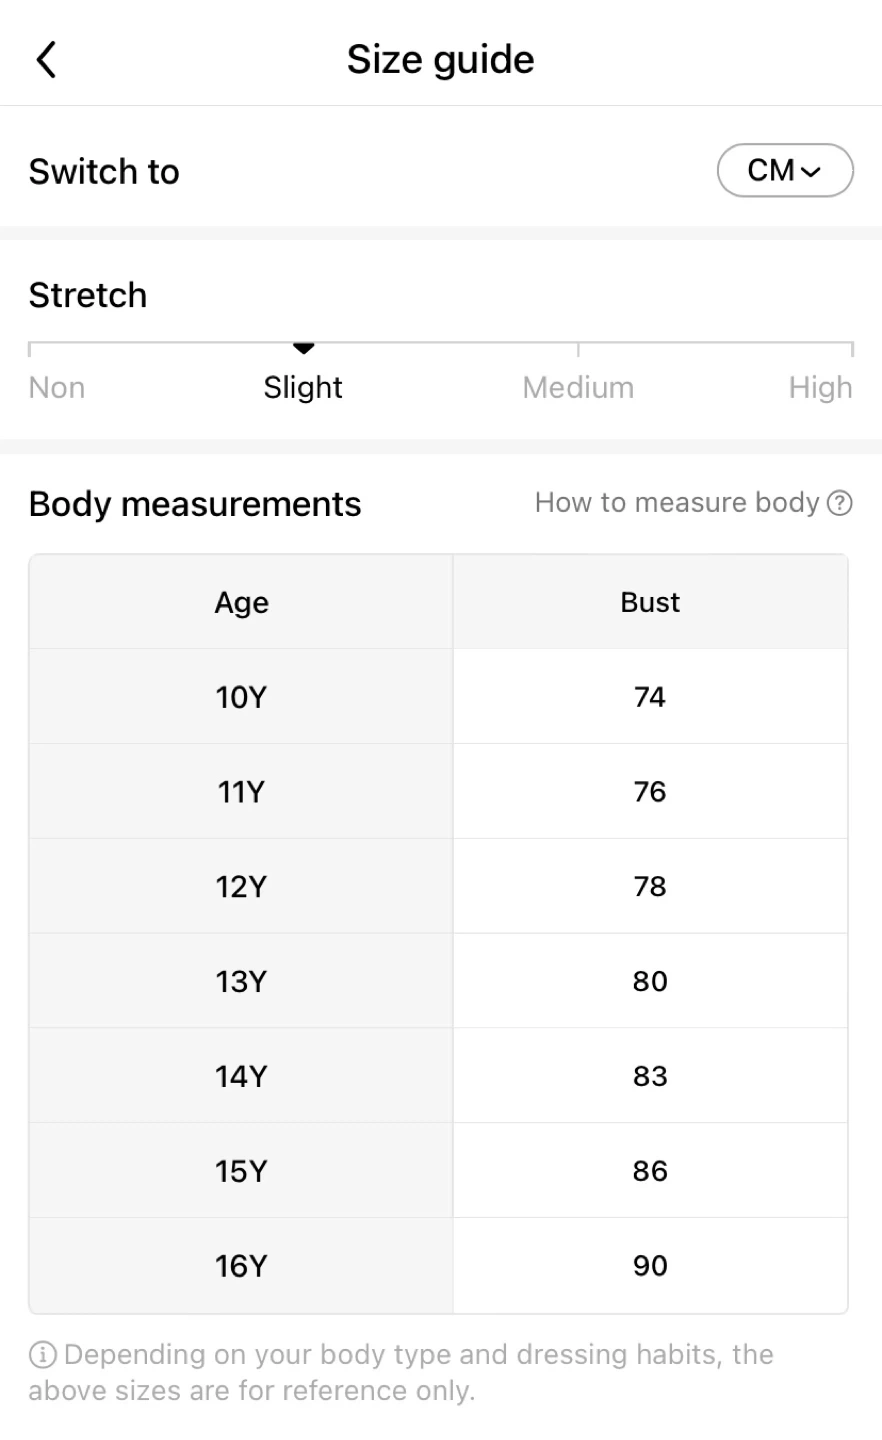Click the bust value 80

click(x=650, y=981)
